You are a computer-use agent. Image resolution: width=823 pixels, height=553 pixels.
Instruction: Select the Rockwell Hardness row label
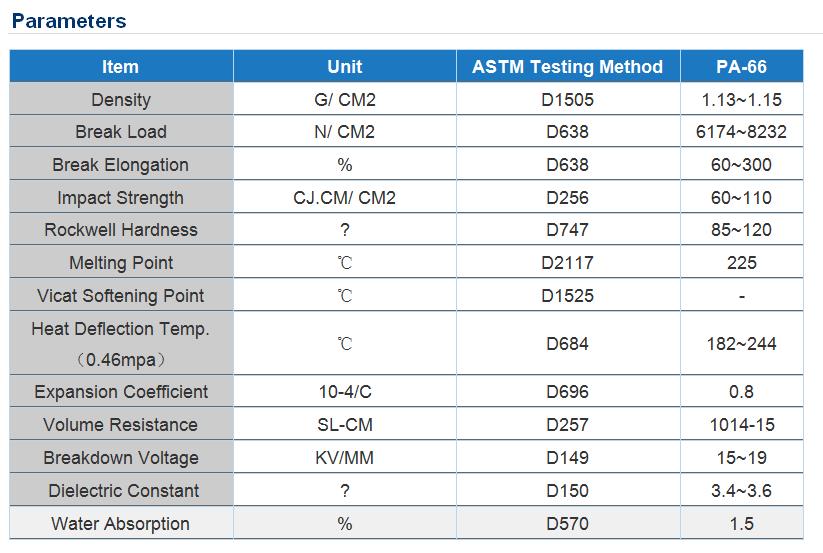click(121, 229)
